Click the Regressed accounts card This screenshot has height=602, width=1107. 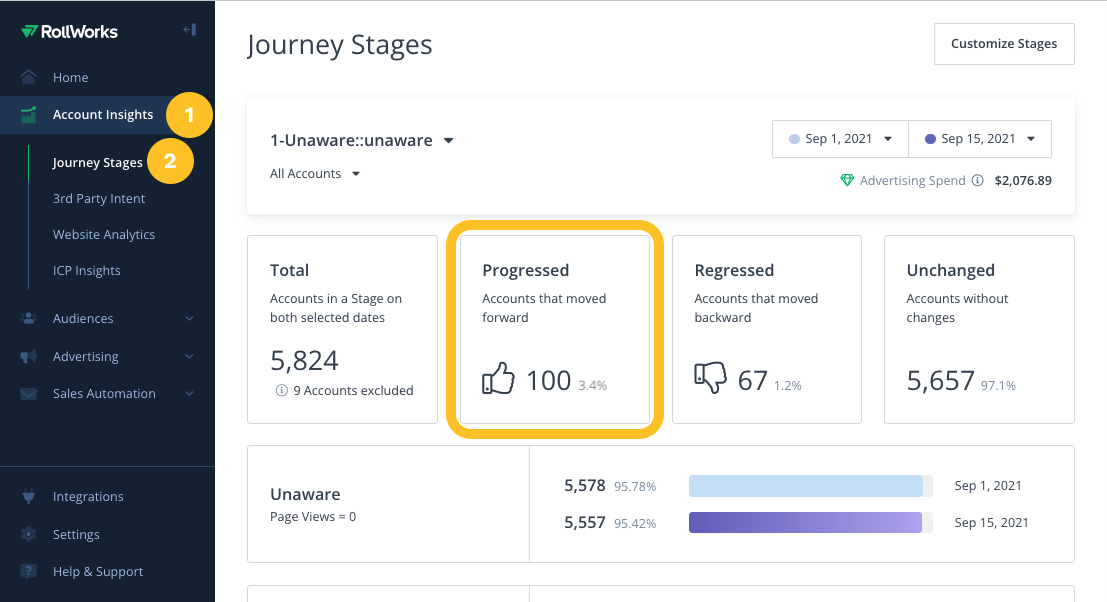[767, 330]
